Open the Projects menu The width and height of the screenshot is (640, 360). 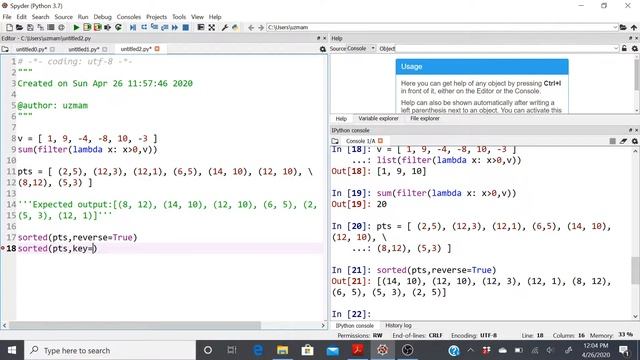point(156,17)
